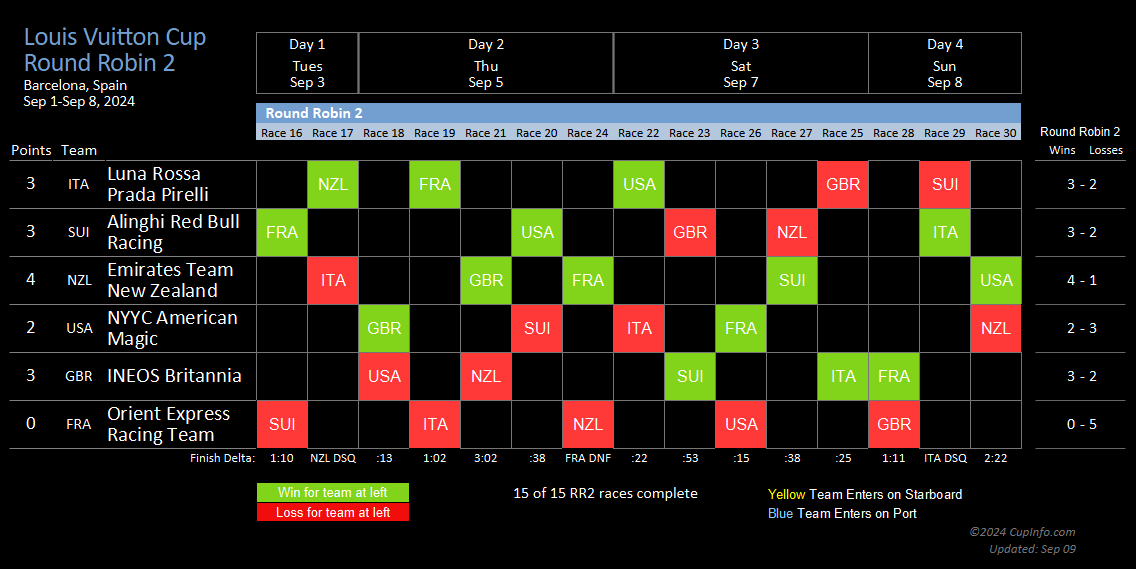
Task: Select the Race 21 column header
Action: coord(485,133)
